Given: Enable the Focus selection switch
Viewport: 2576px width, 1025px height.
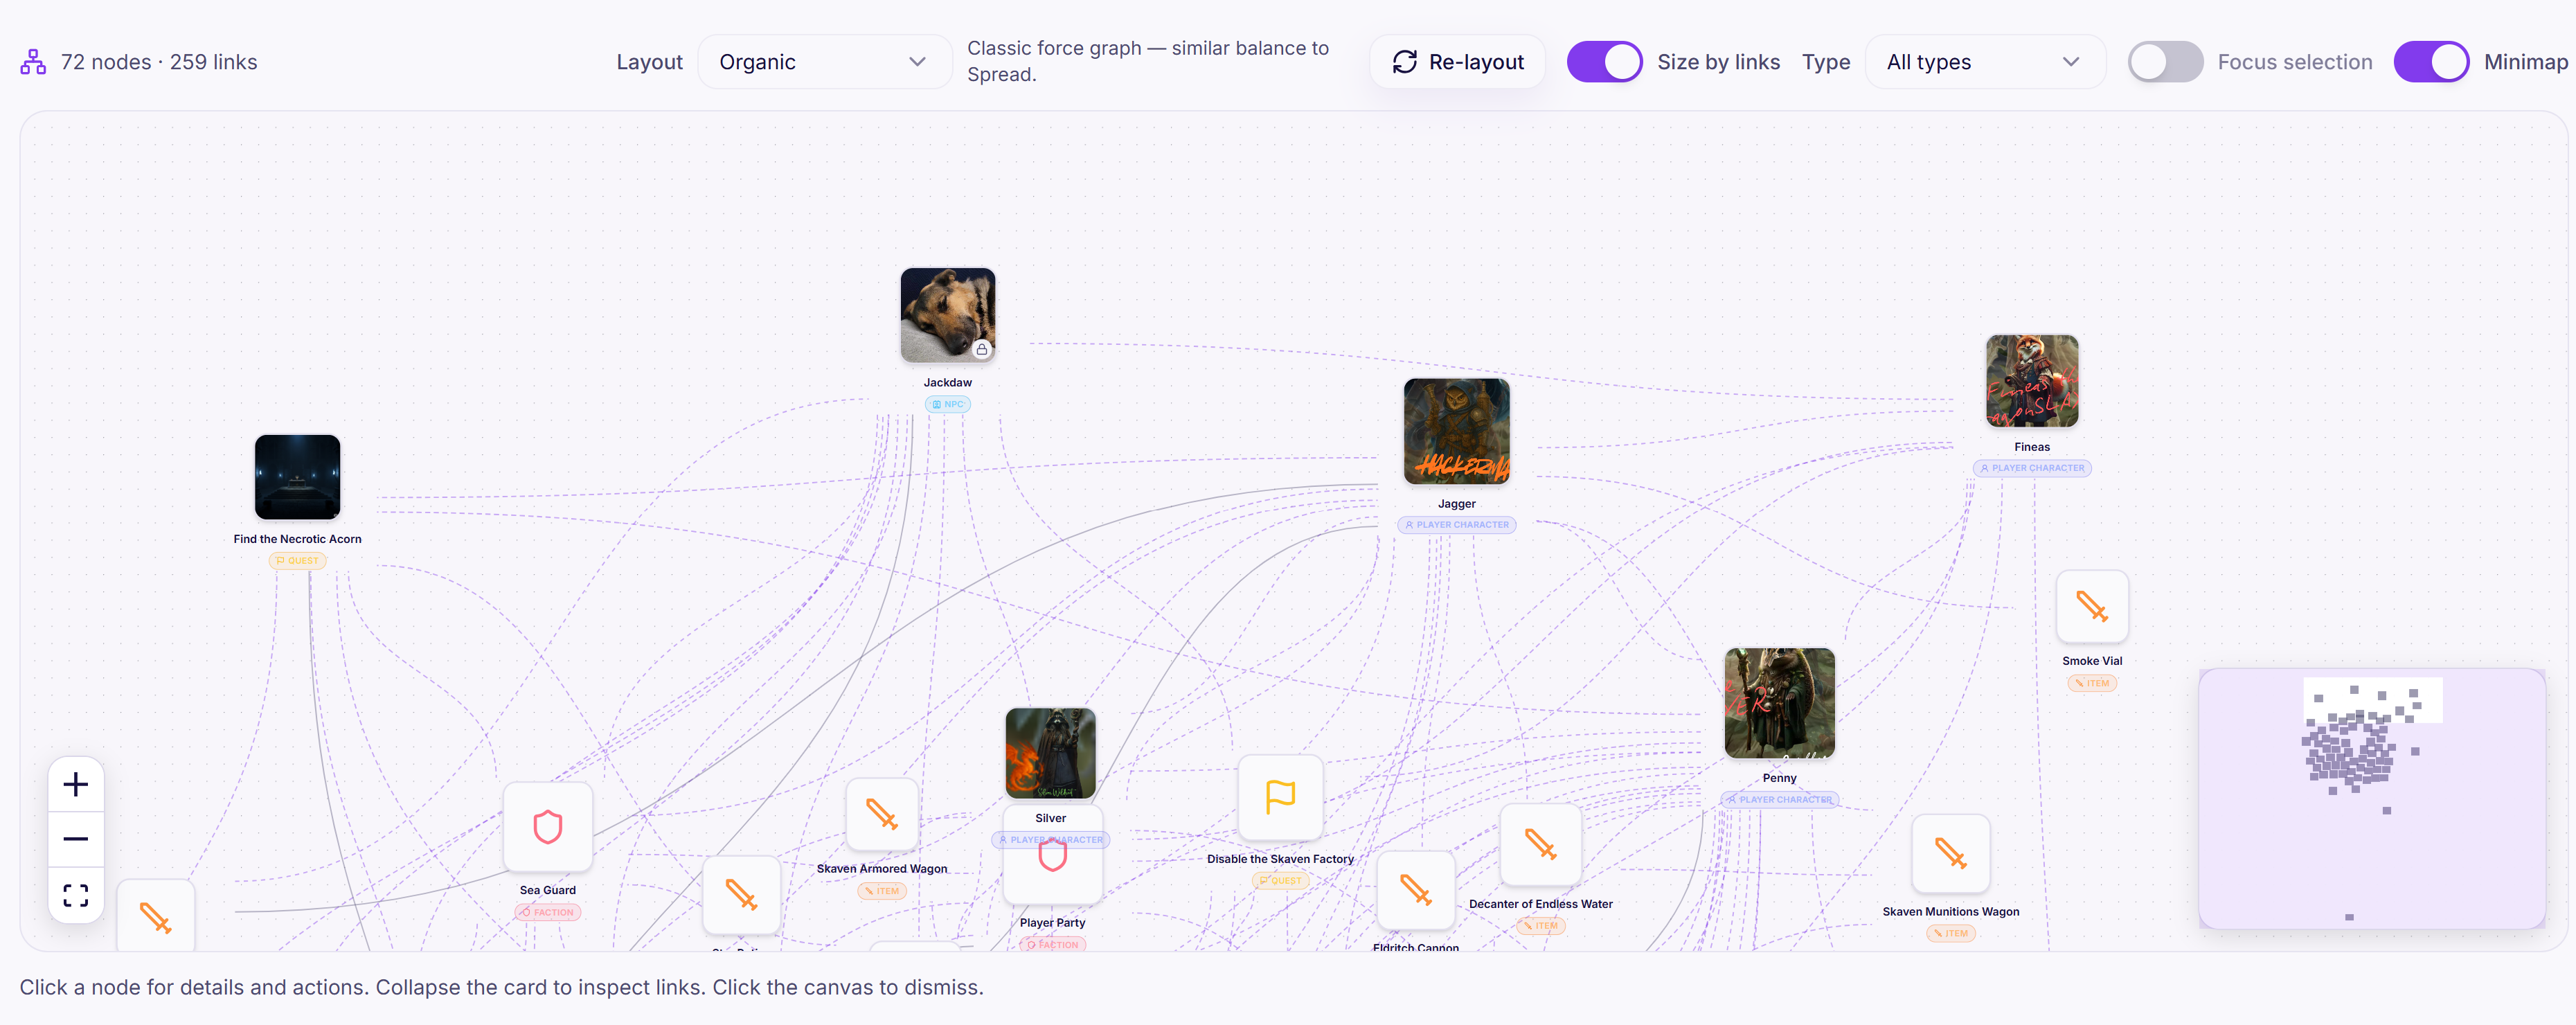Looking at the screenshot, I should [2165, 62].
